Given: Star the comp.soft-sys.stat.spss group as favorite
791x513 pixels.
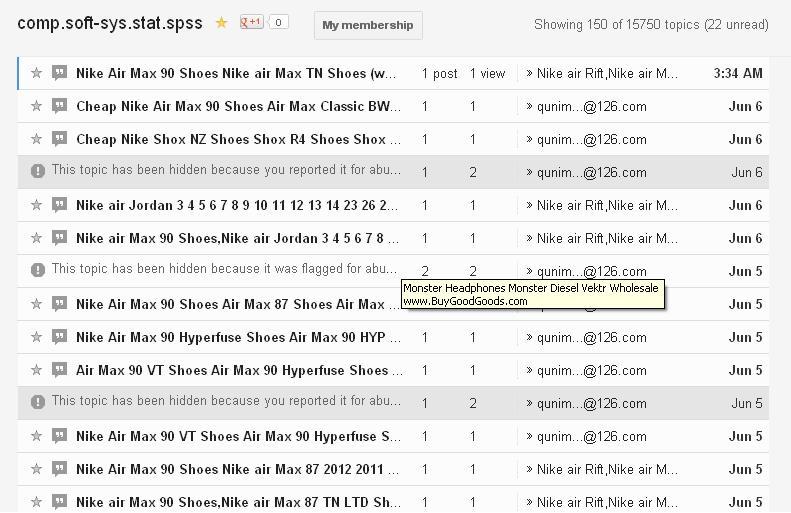Looking at the screenshot, I should [x=222, y=23].
